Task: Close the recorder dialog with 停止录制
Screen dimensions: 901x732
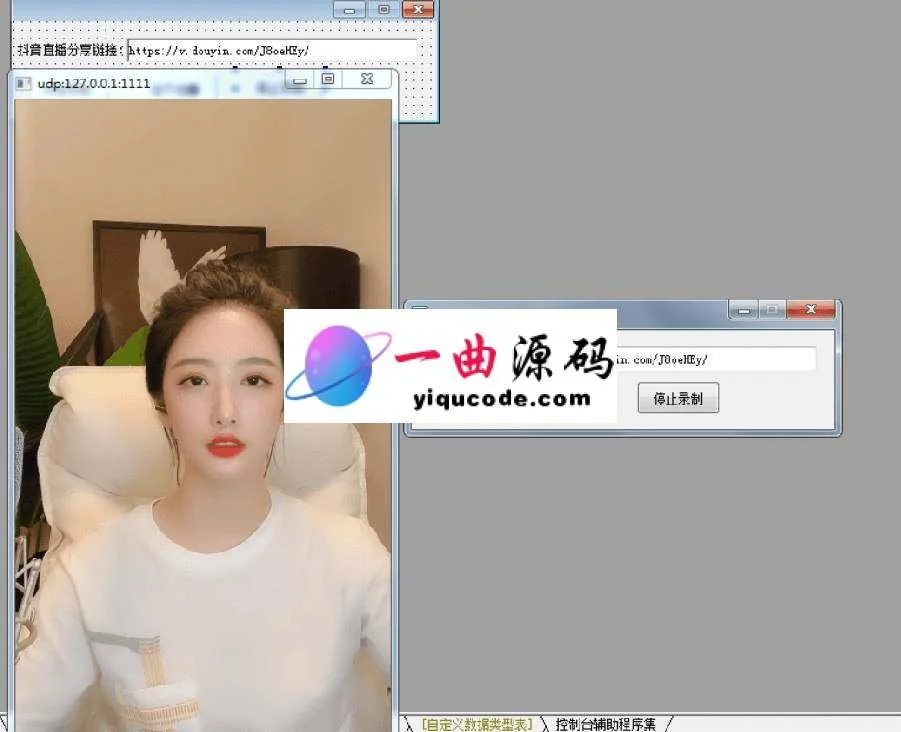Action: (x=811, y=311)
